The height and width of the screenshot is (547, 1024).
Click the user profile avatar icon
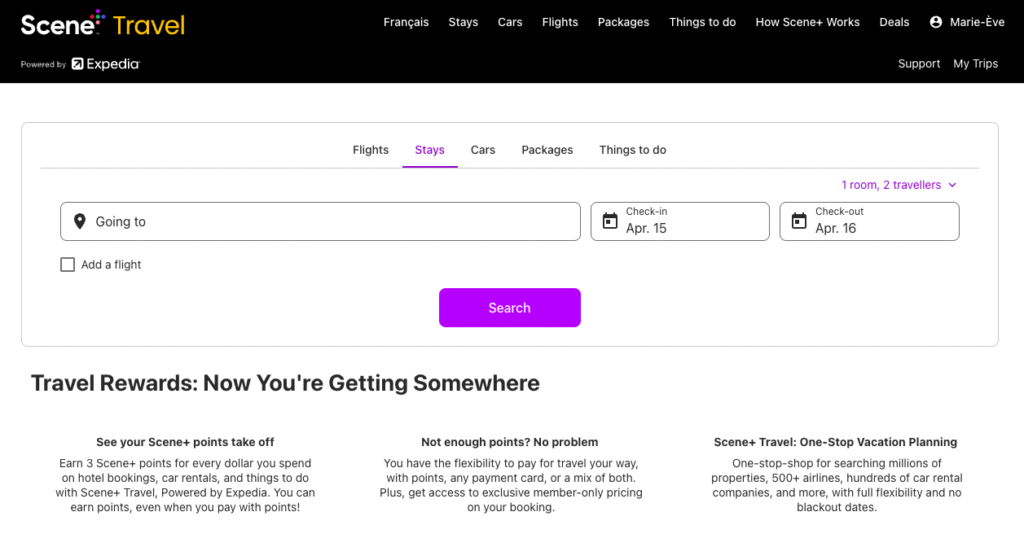click(936, 22)
